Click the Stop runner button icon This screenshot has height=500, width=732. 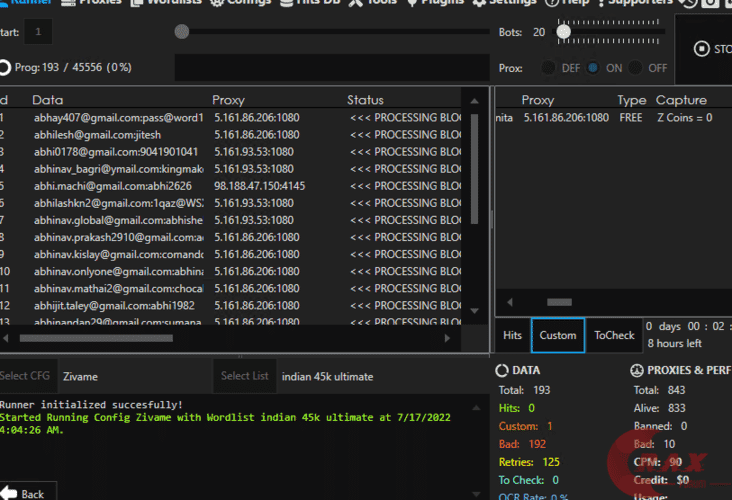pyautogui.click(x=704, y=49)
